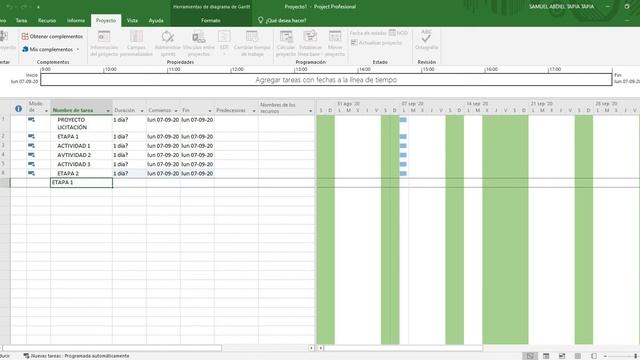Click task mode icon for PROYECTO LICITACIÓN
This screenshot has height=360, width=640.
tap(31, 120)
